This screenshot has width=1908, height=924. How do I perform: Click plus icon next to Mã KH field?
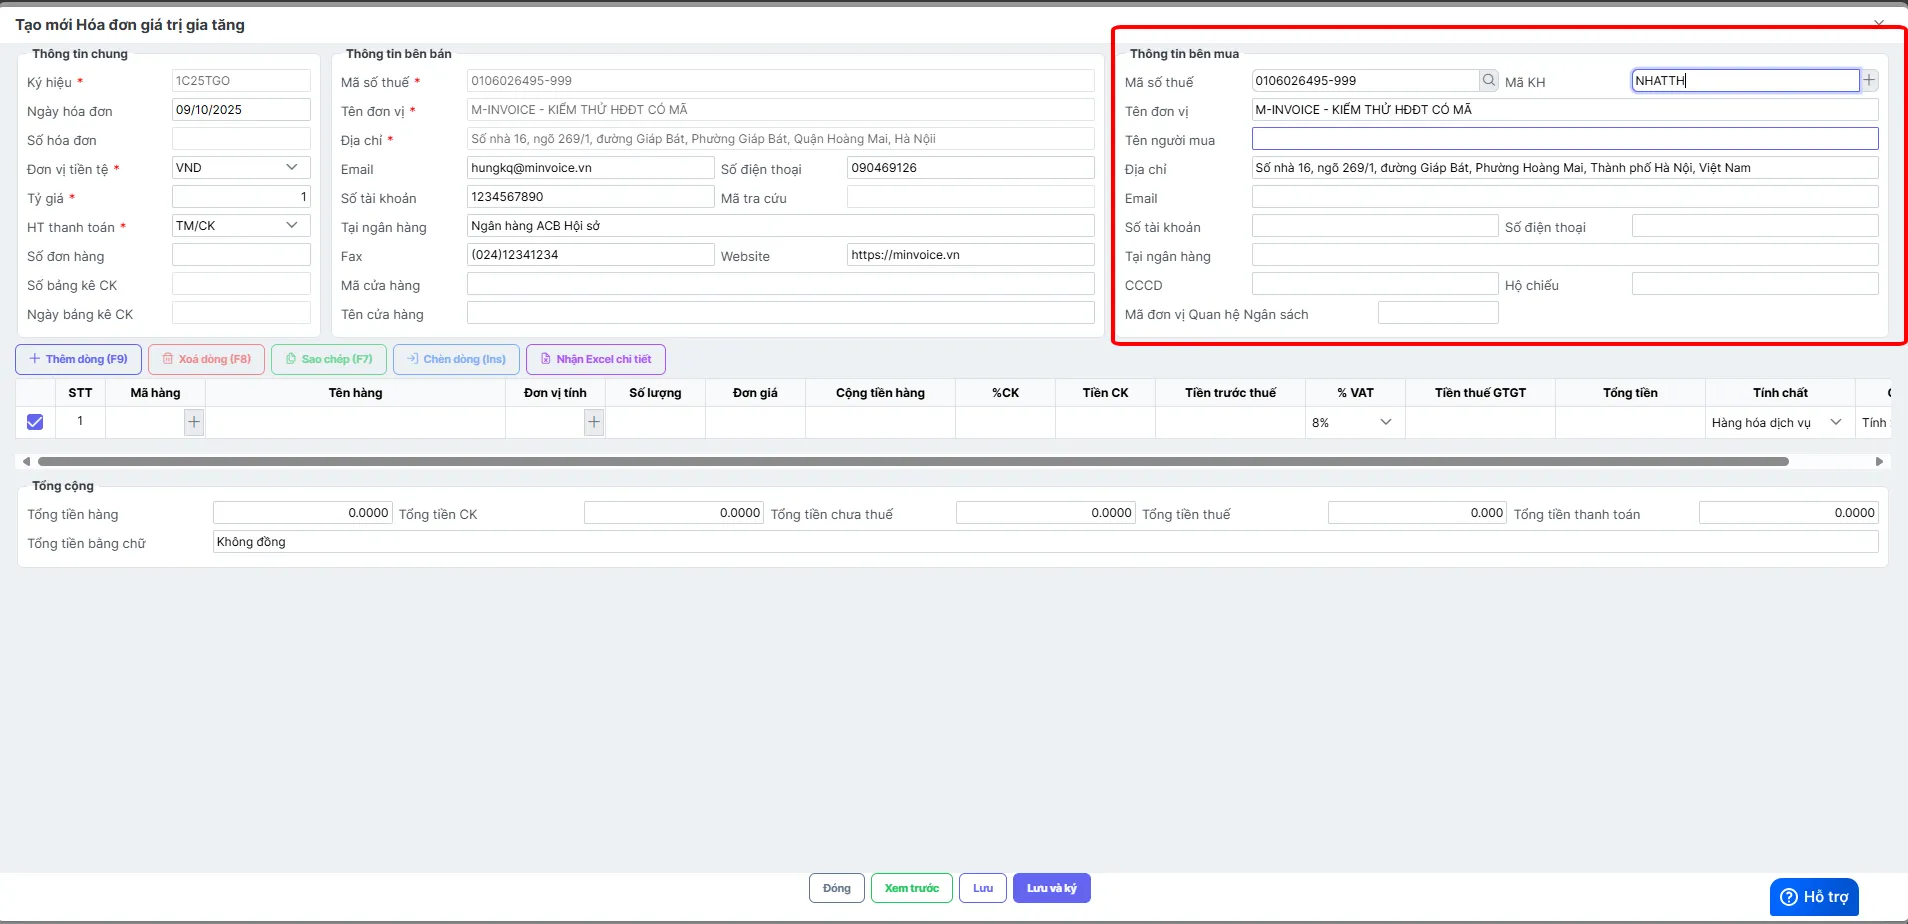pos(1869,81)
